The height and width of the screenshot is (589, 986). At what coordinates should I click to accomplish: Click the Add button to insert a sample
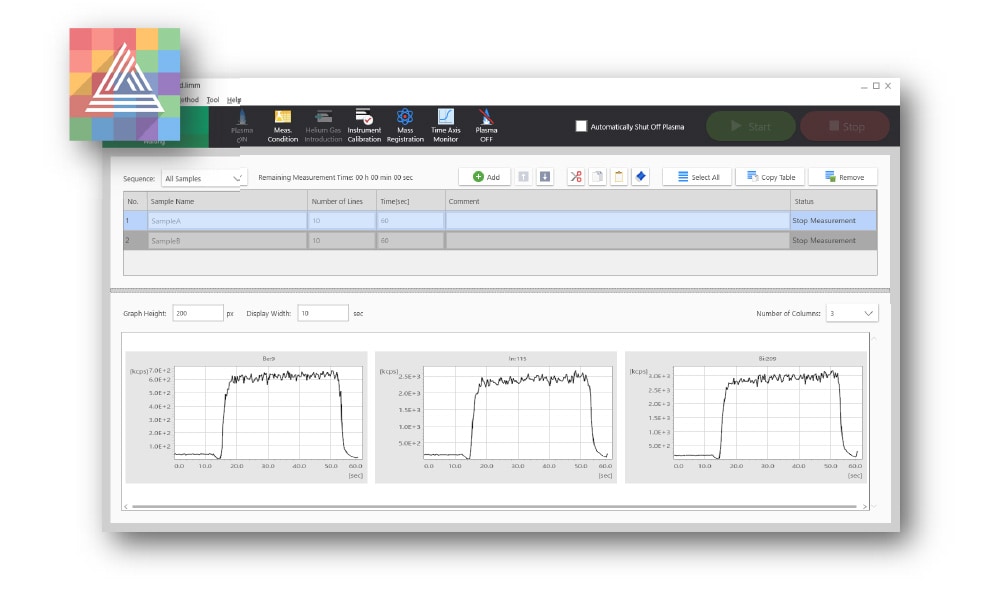[x=487, y=176]
